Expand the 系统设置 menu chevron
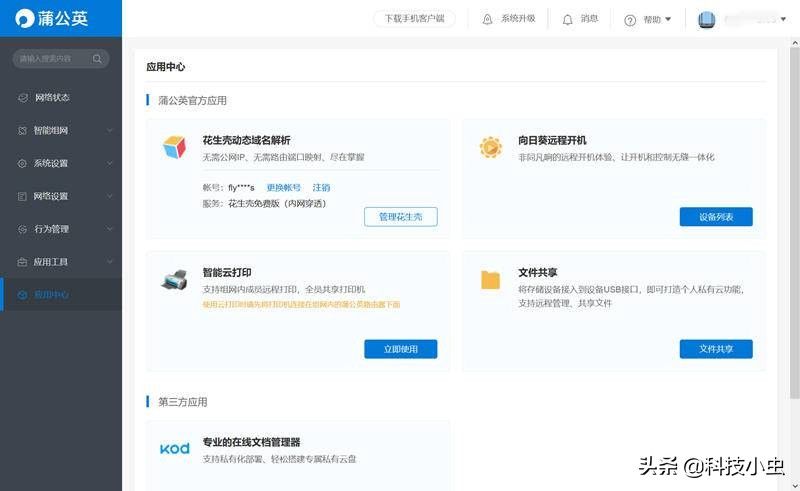Screen dimensions: 800x491 tap(110, 163)
